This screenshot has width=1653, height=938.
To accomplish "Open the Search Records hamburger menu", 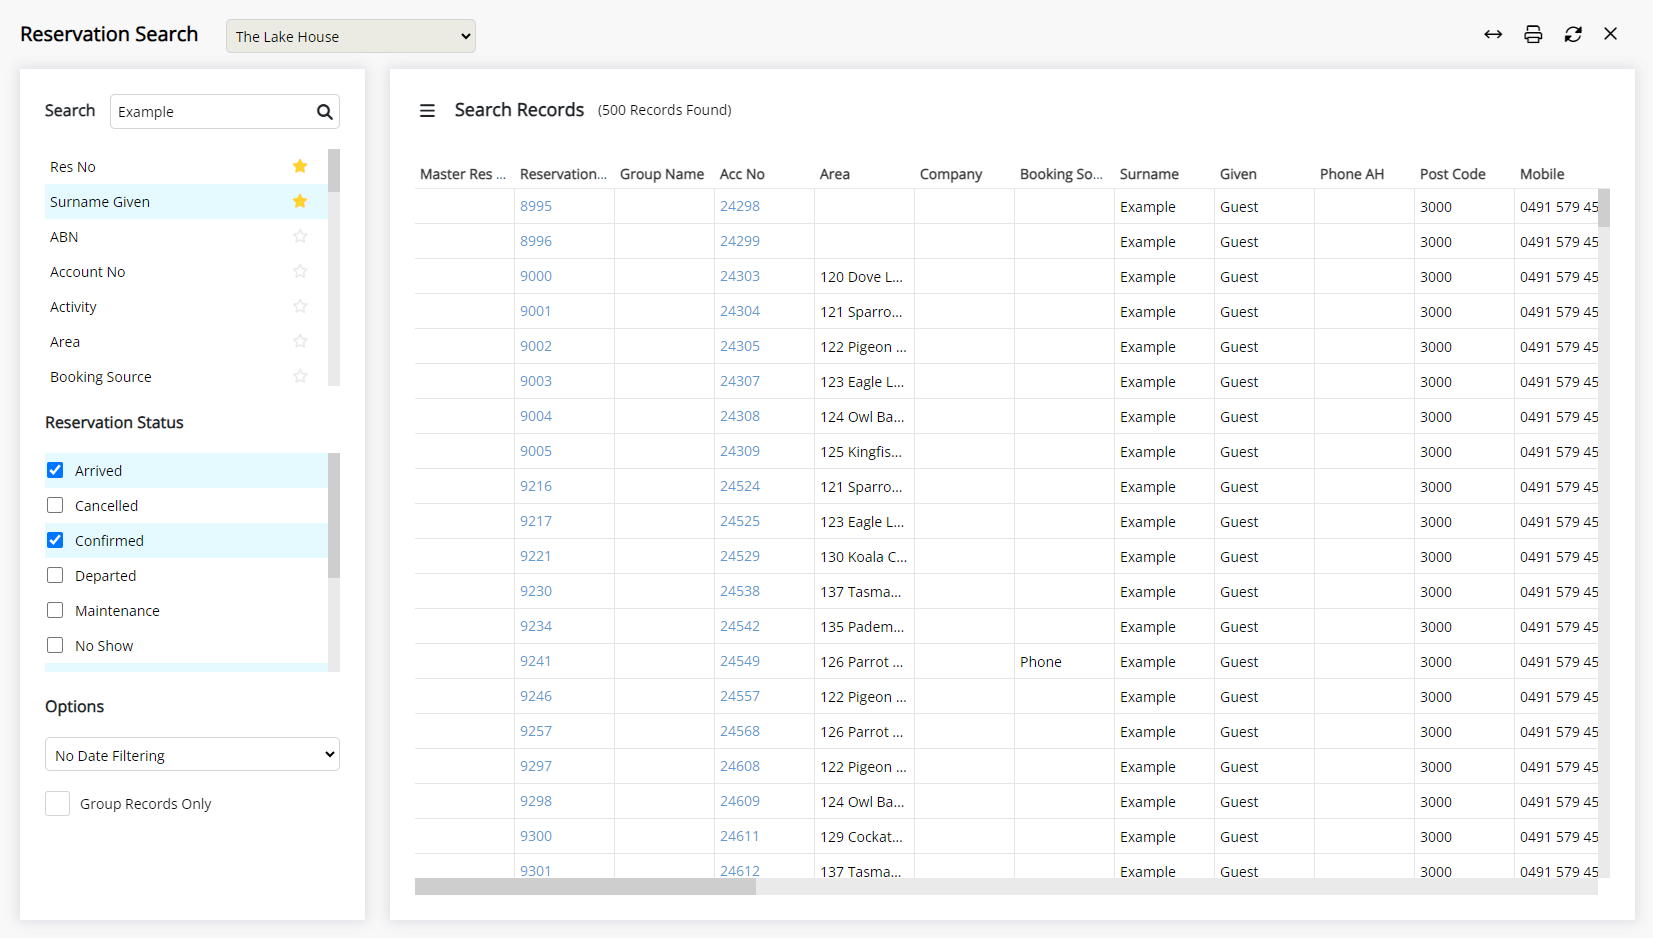I will [427, 111].
